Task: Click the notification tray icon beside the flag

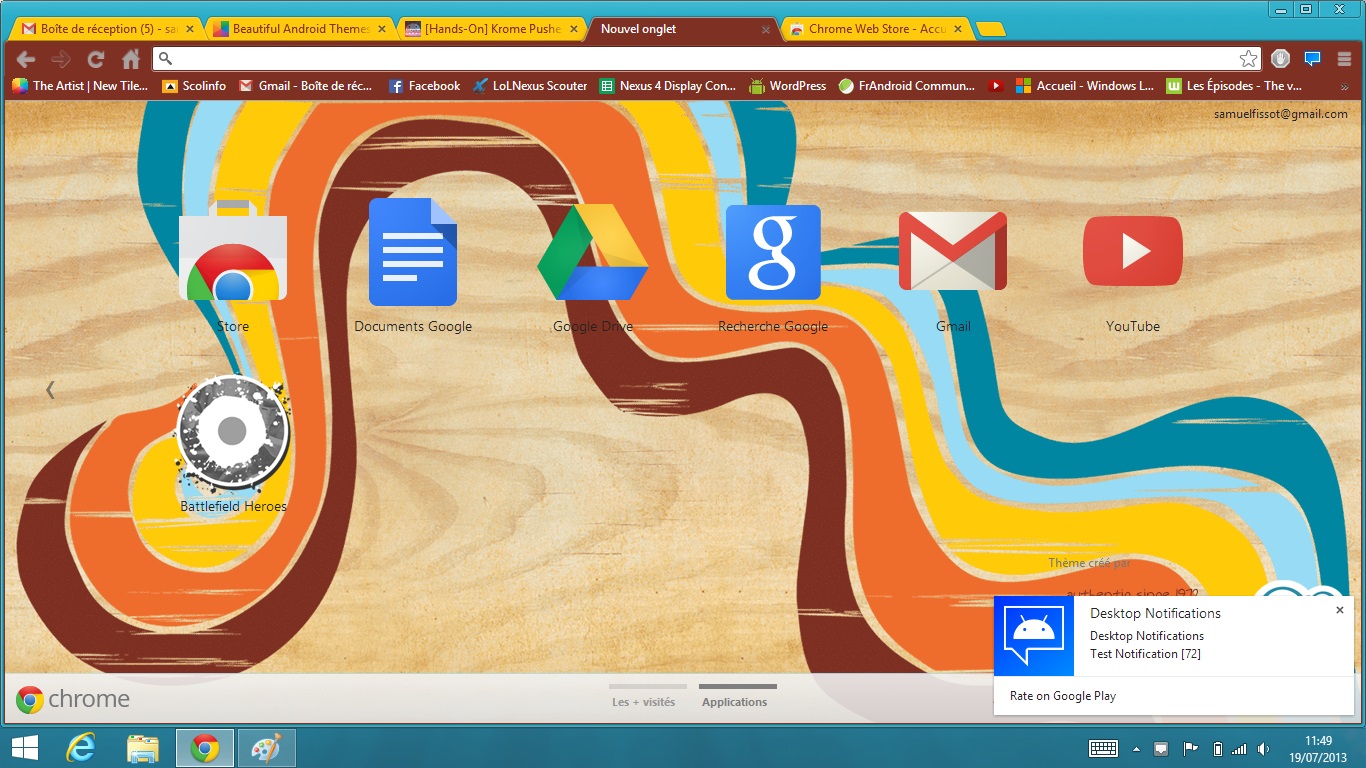Action: [x=1161, y=748]
